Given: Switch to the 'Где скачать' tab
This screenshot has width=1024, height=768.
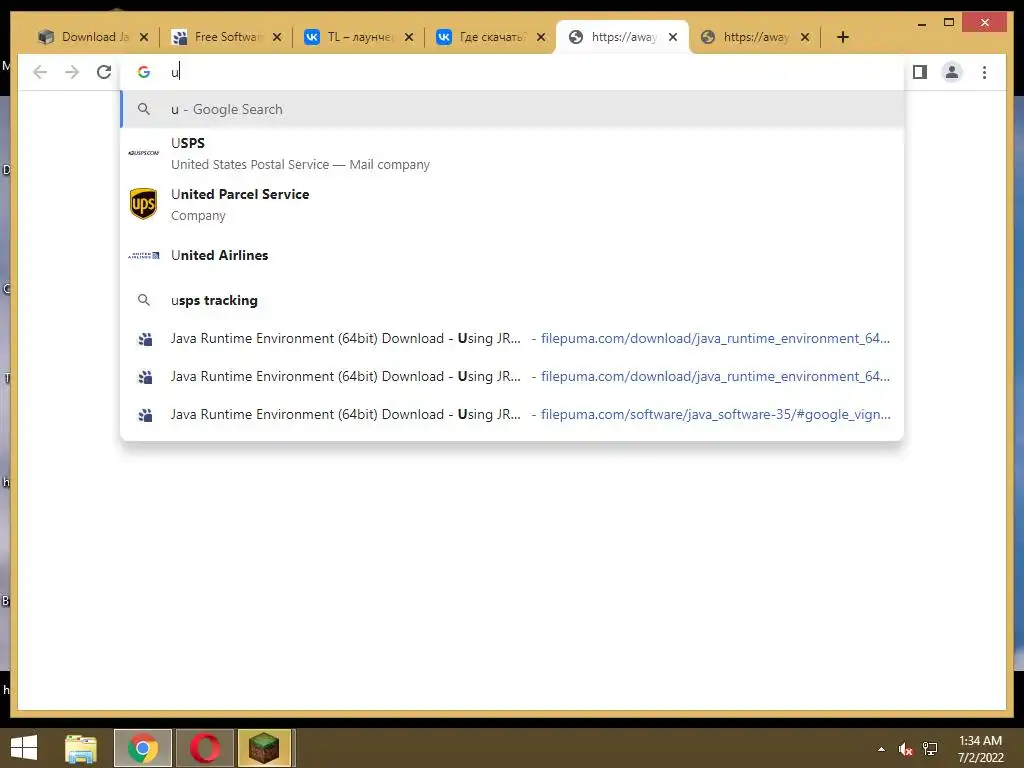Looking at the screenshot, I should point(490,37).
